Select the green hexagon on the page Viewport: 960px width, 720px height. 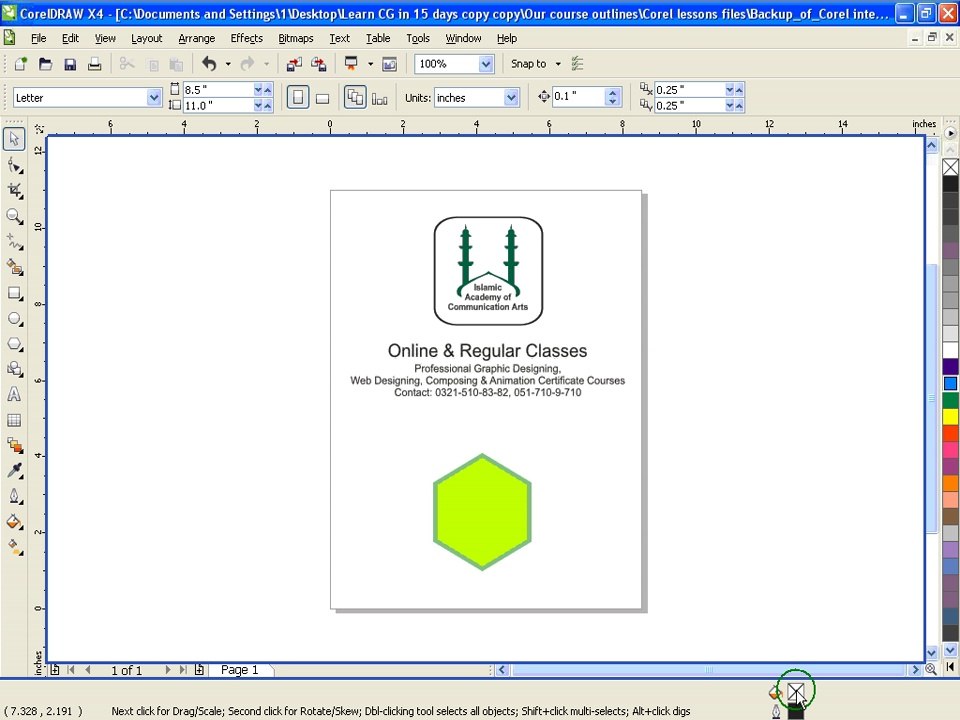coord(482,512)
